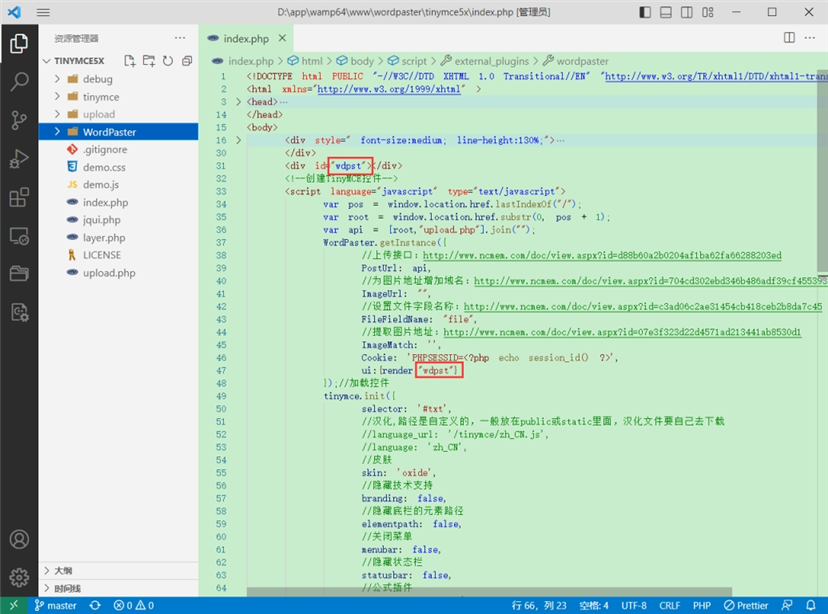Open explorer views and more actions menu
828x614 pixels.
[x=180, y=38]
